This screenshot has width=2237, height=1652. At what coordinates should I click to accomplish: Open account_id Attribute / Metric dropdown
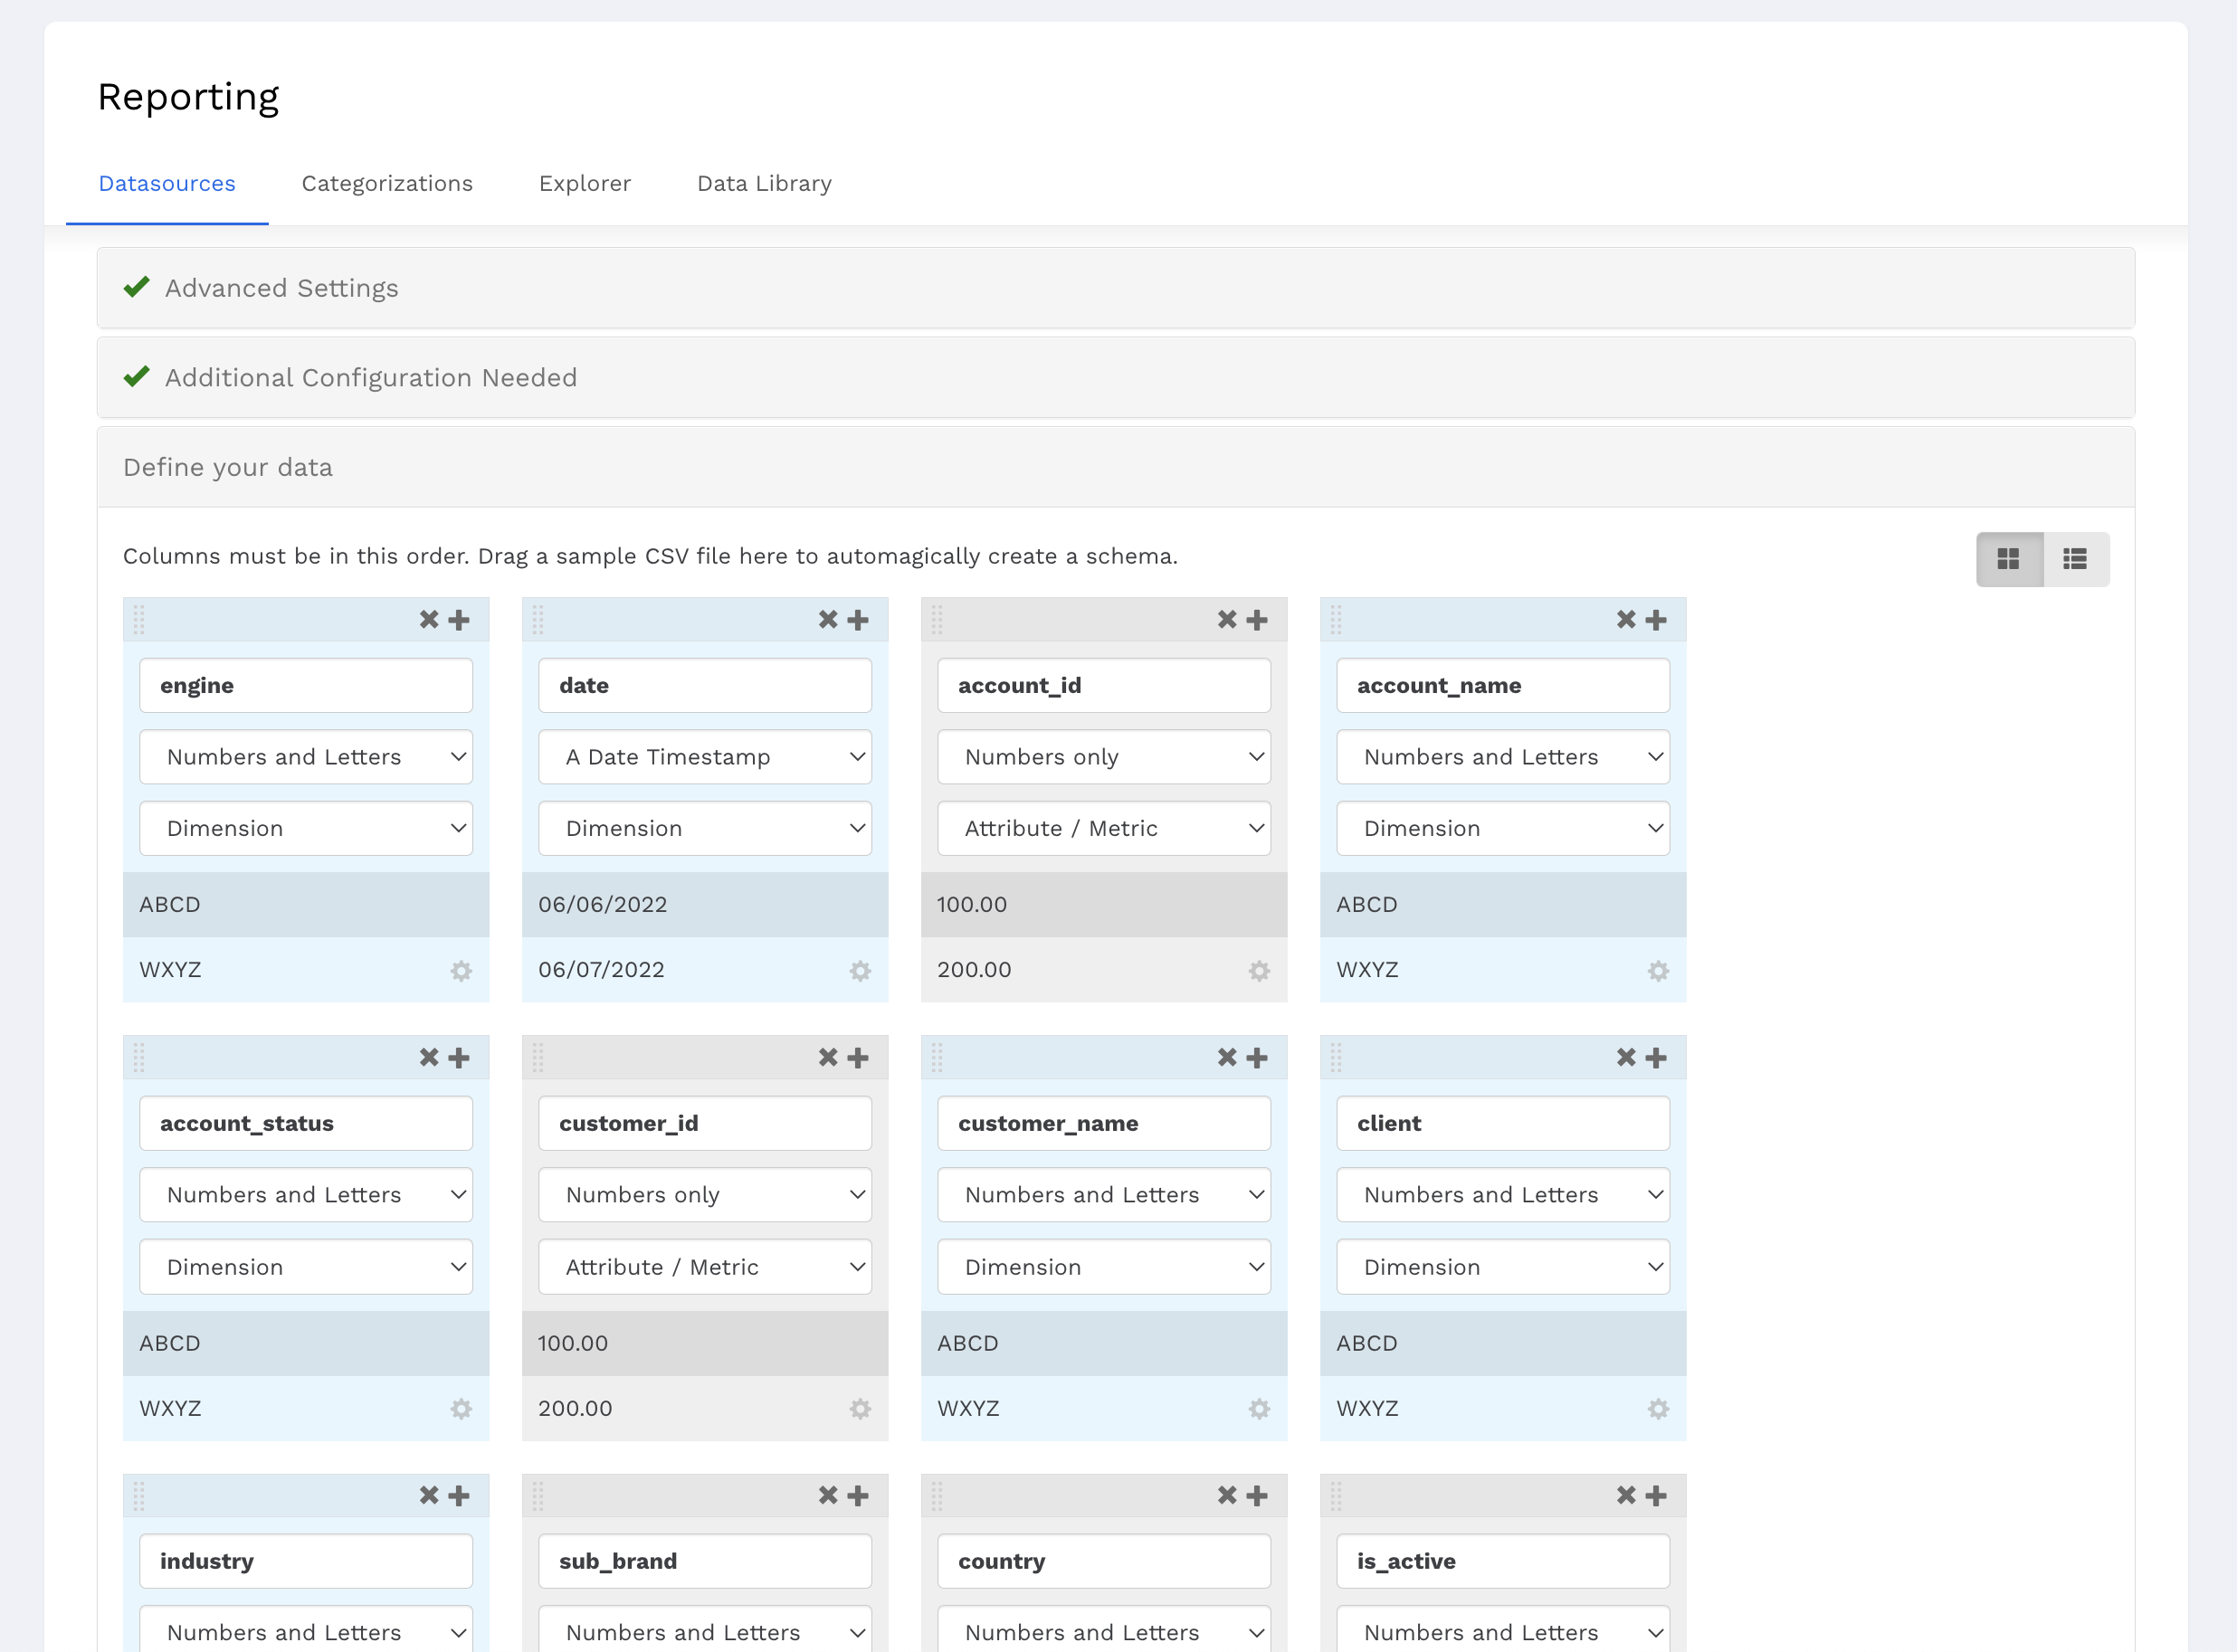[1103, 829]
